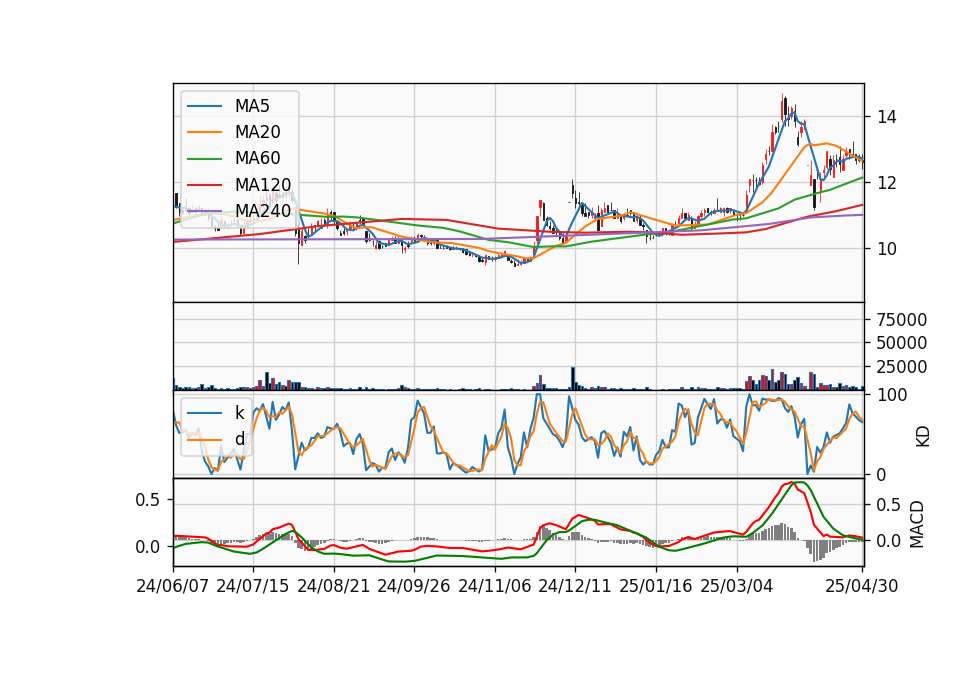
Task: Click the MA20 legend label
Action: [x=257, y=132]
